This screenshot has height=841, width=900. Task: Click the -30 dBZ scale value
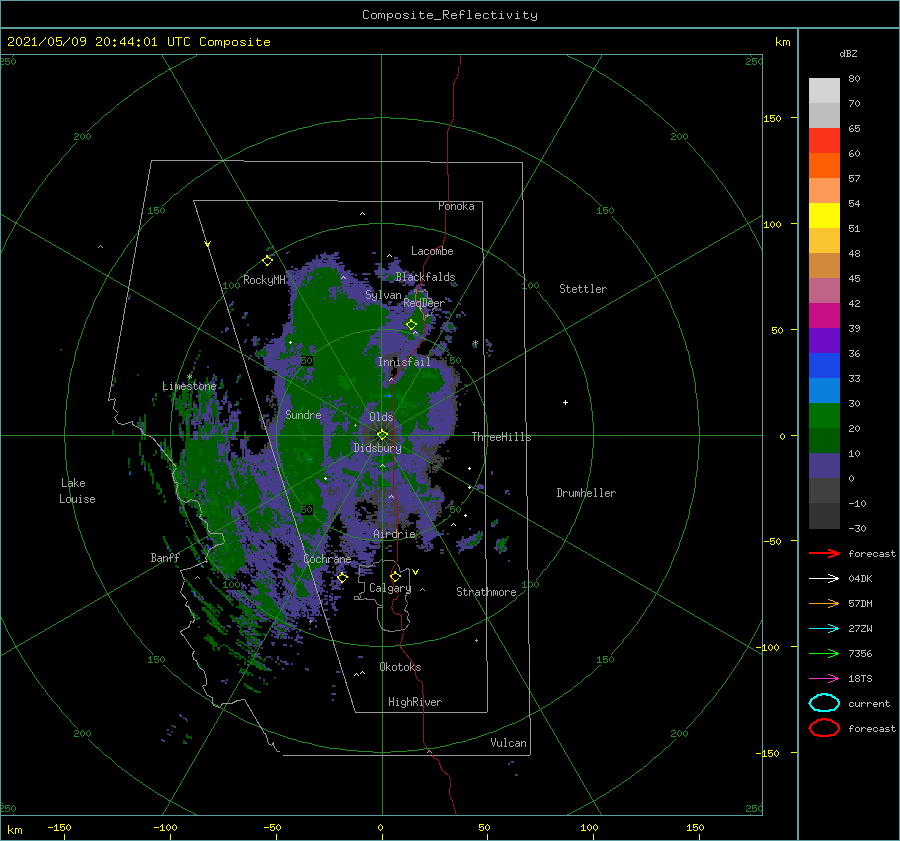857,528
